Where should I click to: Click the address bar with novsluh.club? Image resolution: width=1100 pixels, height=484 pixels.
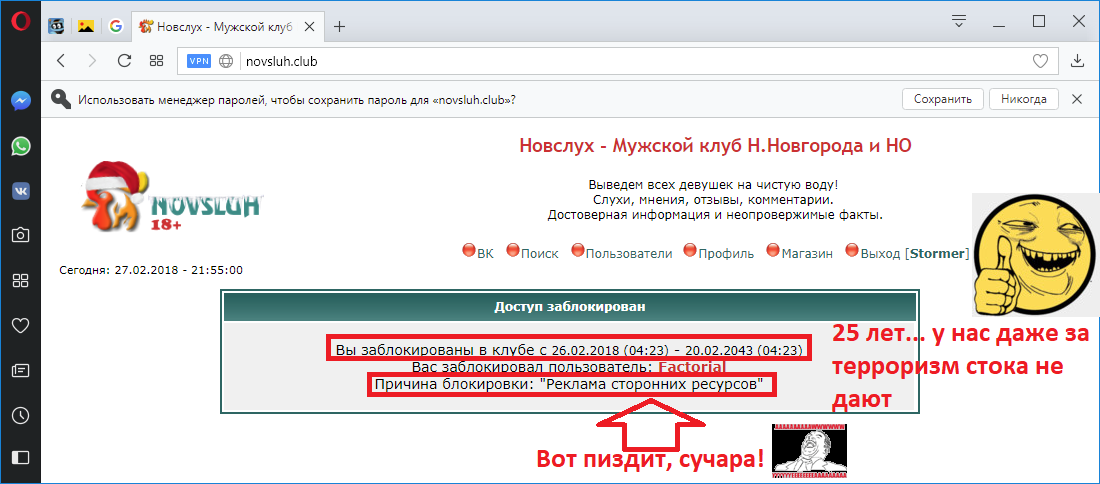(600, 61)
